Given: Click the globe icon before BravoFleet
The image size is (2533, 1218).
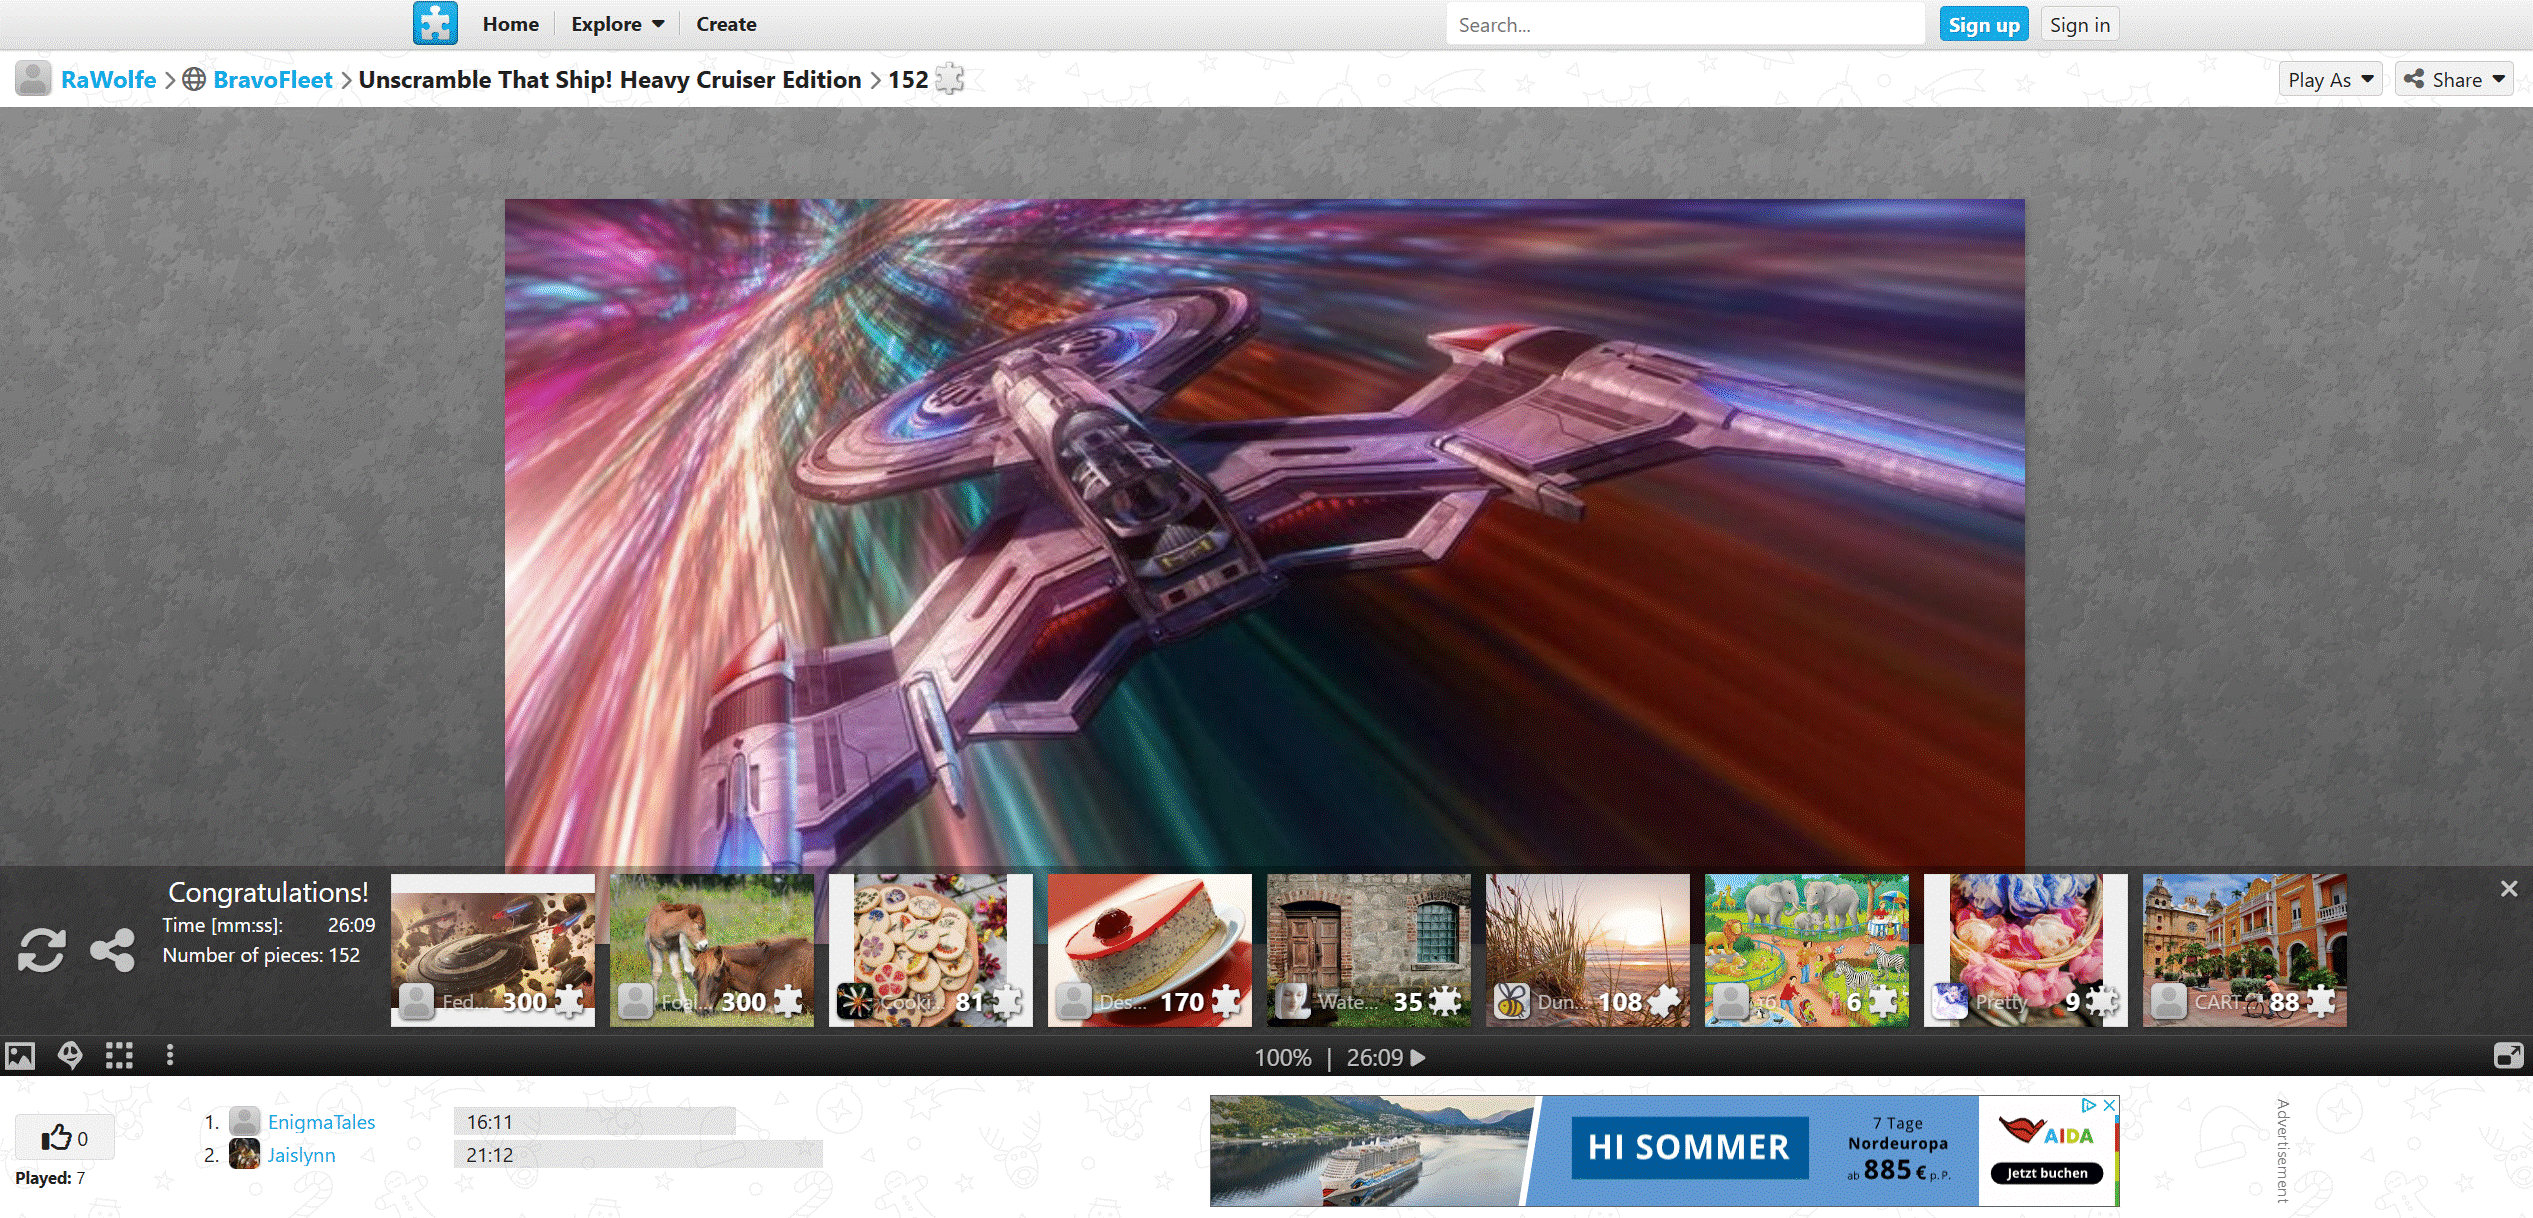Looking at the screenshot, I should tap(194, 79).
